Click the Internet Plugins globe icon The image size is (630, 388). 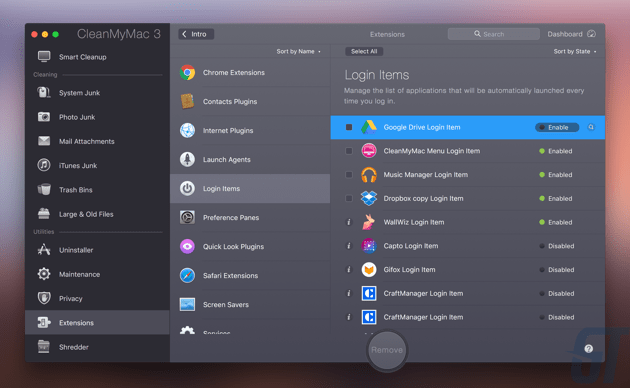[187, 130]
